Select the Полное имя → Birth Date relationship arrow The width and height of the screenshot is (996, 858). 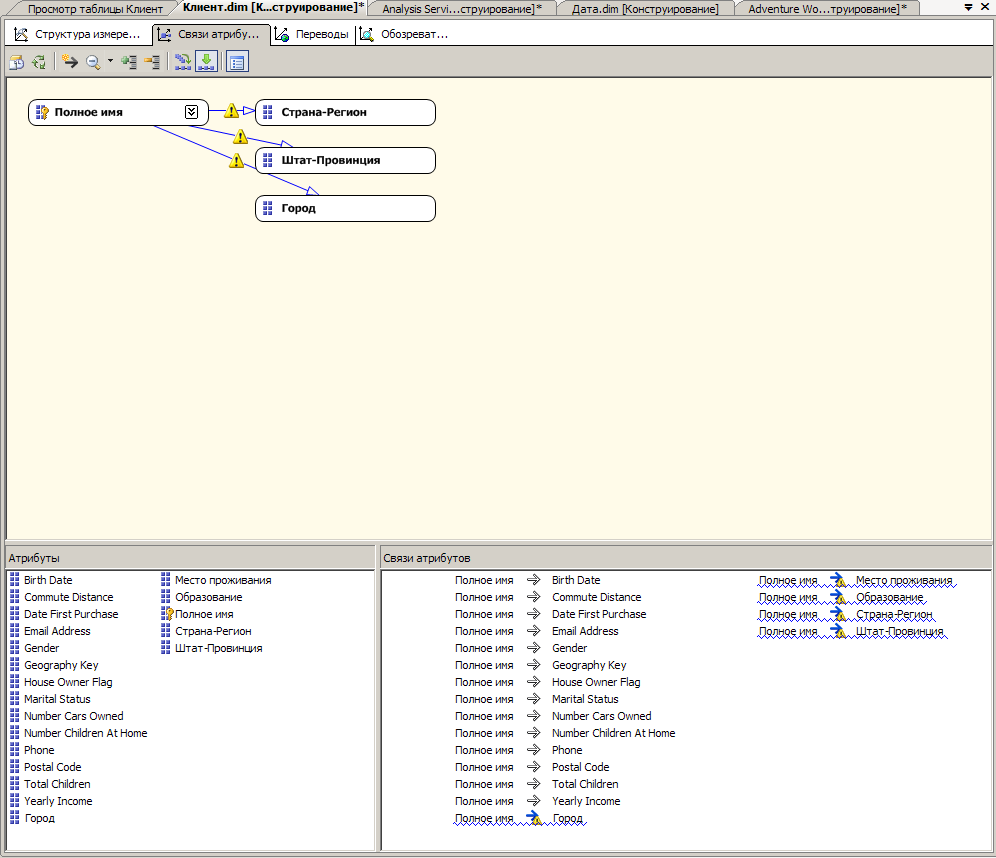(x=533, y=580)
